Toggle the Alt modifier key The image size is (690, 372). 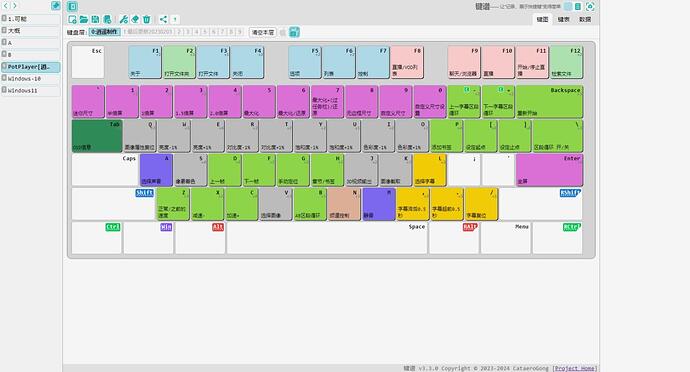tap(218, 227)
